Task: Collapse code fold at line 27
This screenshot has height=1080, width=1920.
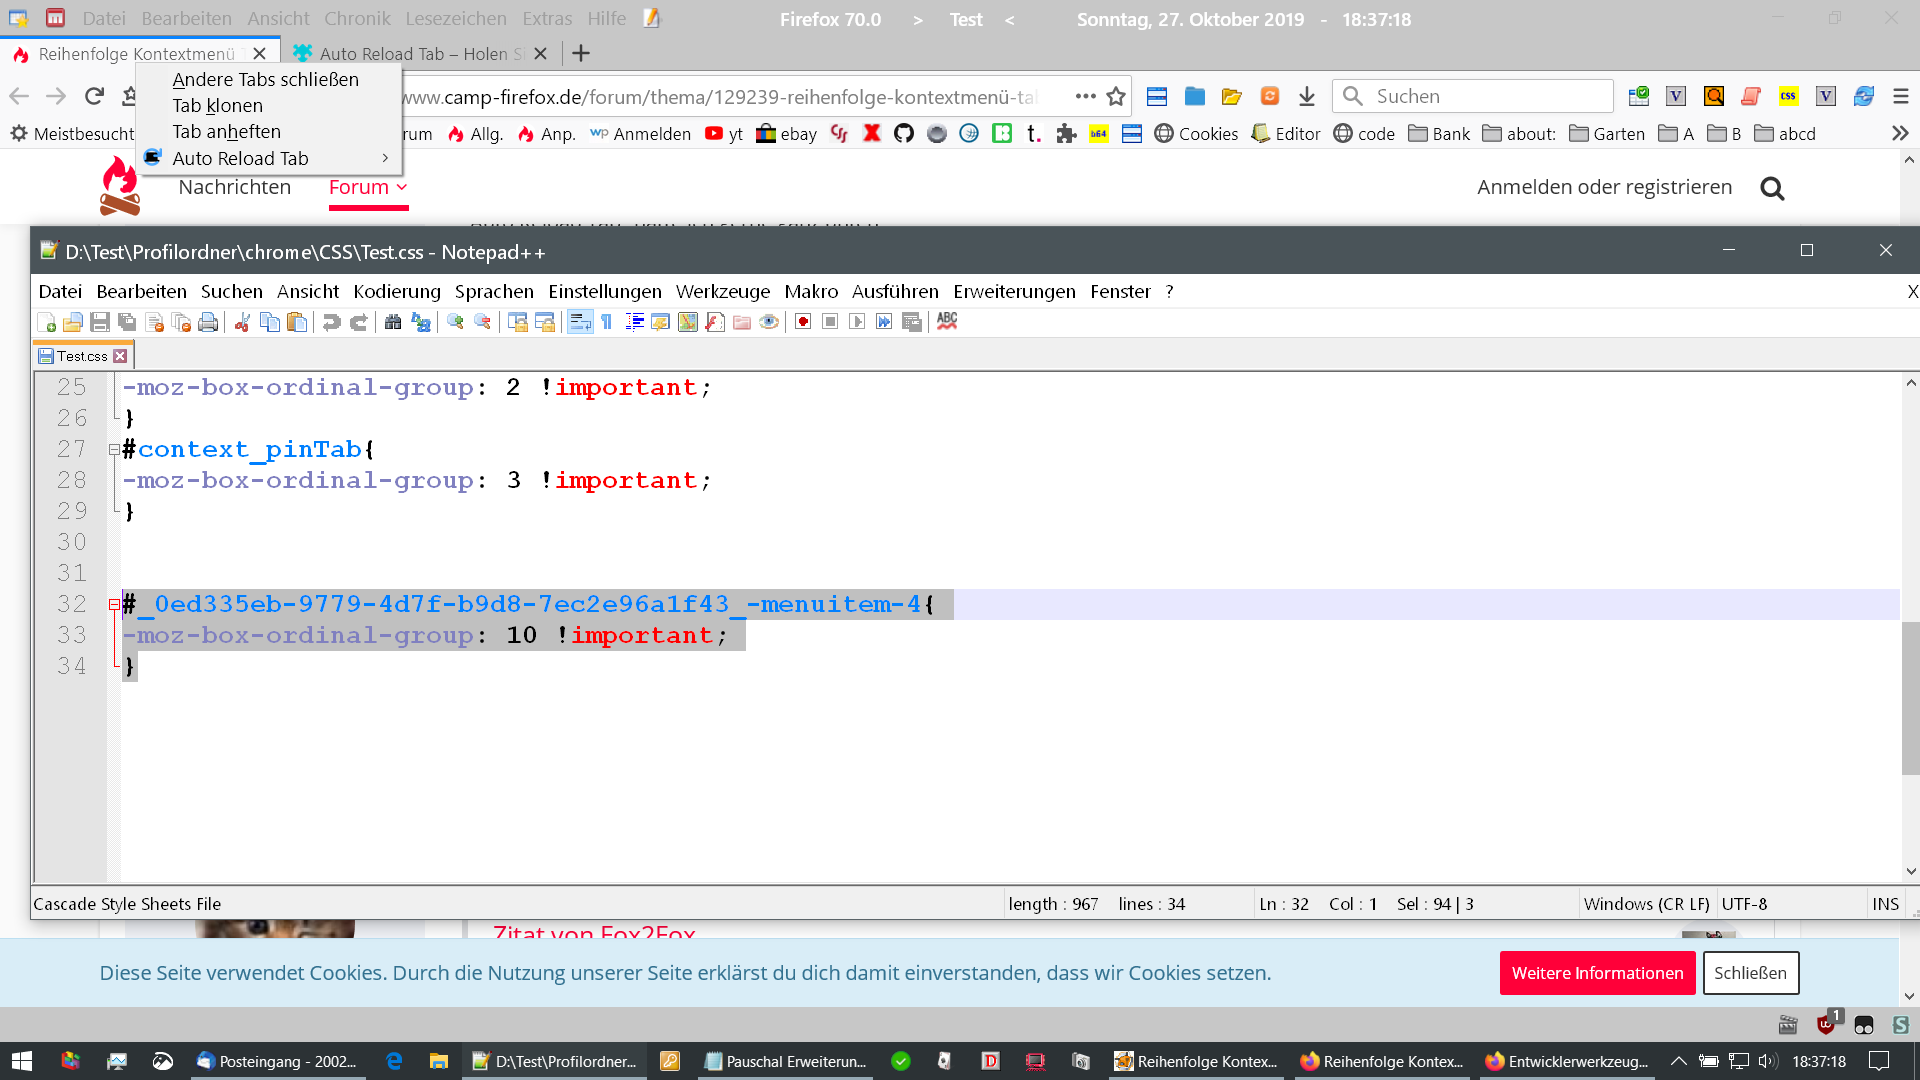Action: pyautogui.click(x=114, y=450)
